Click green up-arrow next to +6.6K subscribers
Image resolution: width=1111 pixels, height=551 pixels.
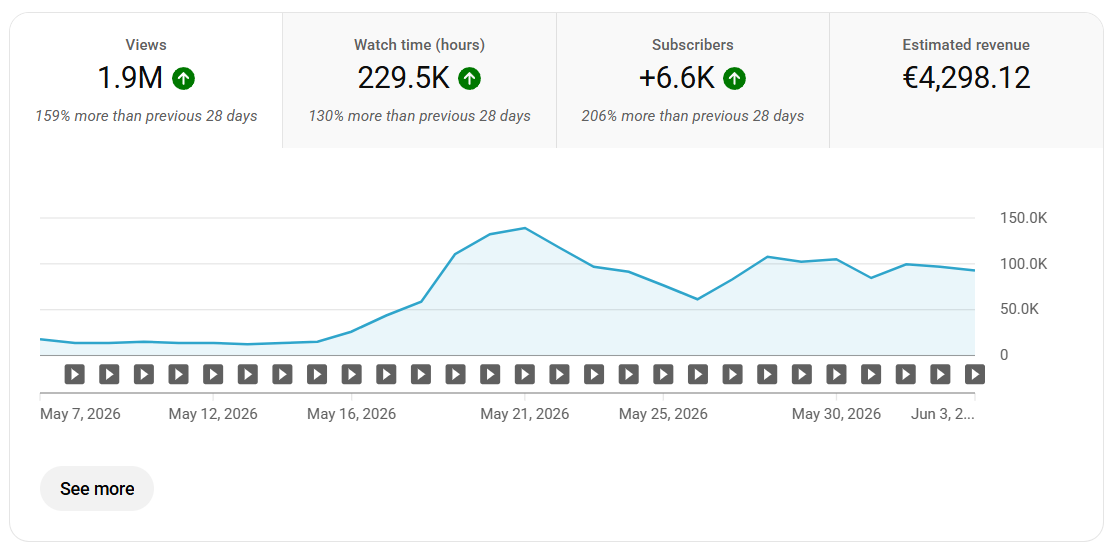coord(734,79)
